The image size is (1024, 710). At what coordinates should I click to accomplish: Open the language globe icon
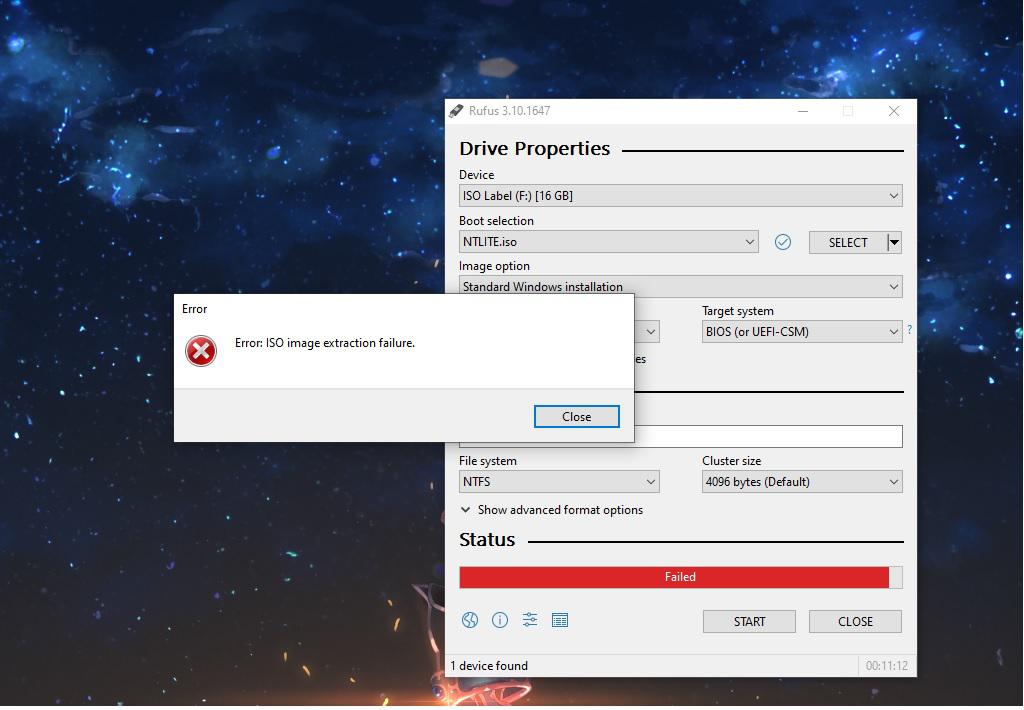click(x=470, y=620)
